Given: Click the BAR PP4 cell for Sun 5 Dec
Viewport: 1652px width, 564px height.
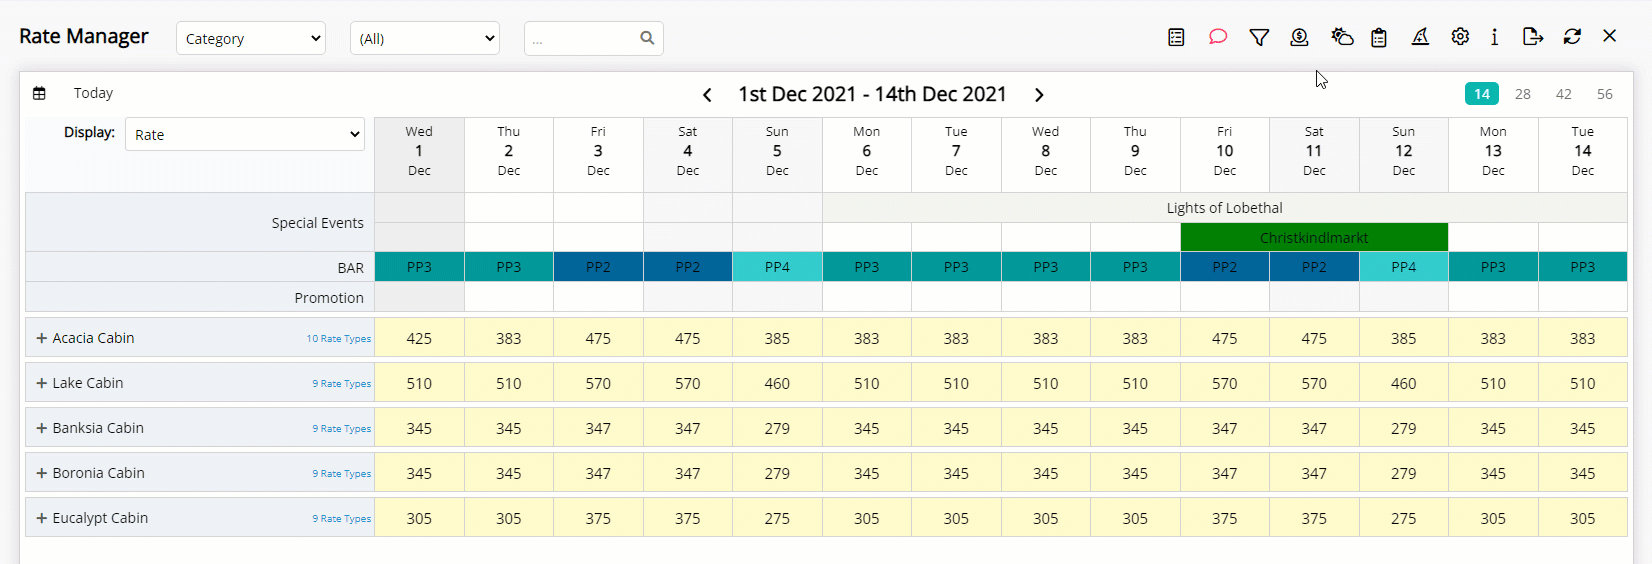Looking at the screenshot, I should point(777,267).
